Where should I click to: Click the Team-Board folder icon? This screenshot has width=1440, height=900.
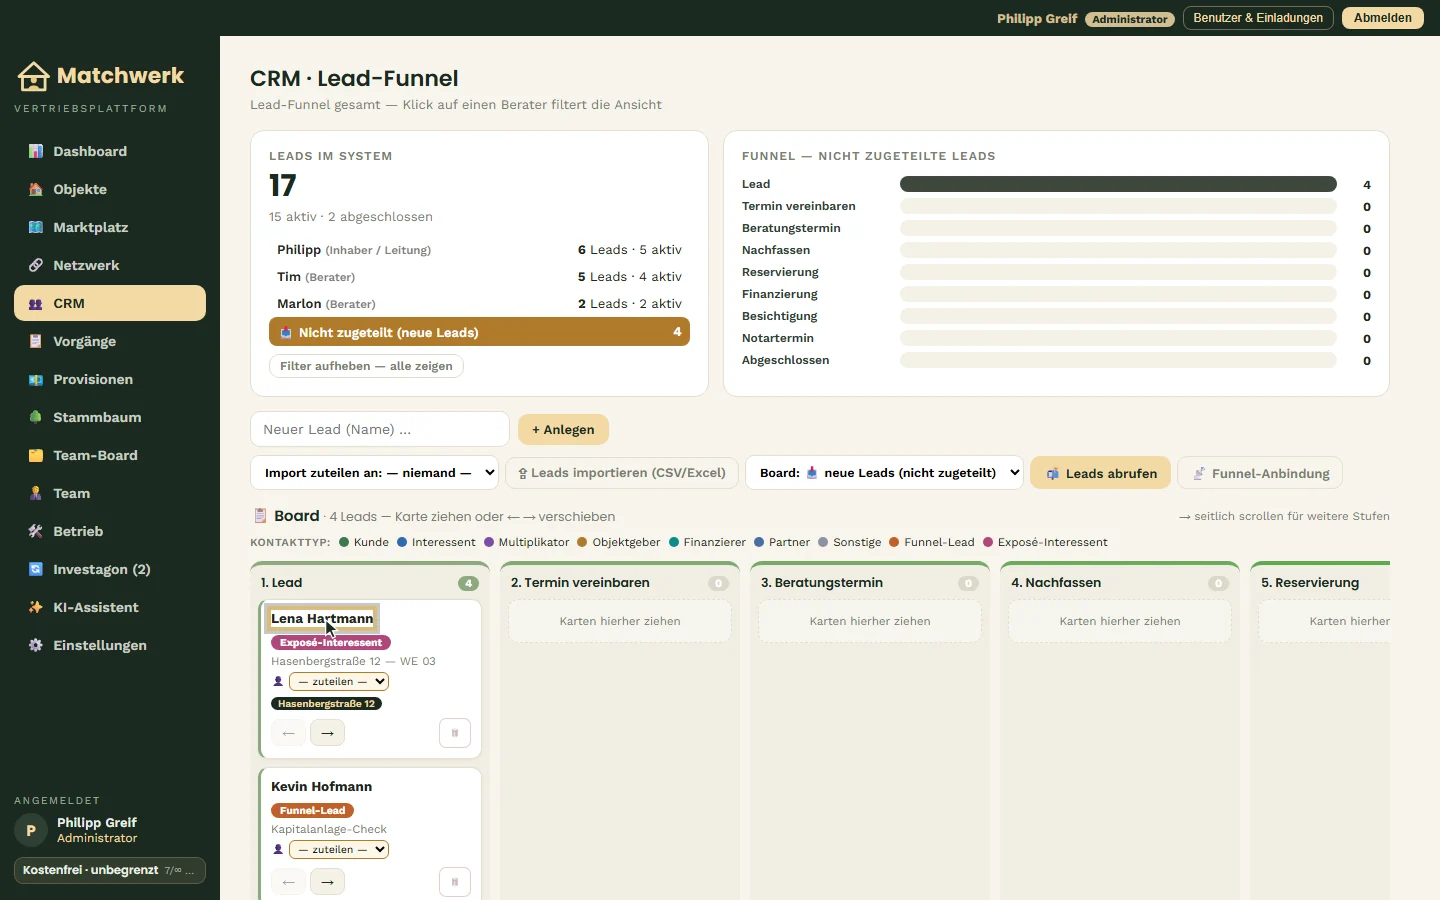pos(36,455)
